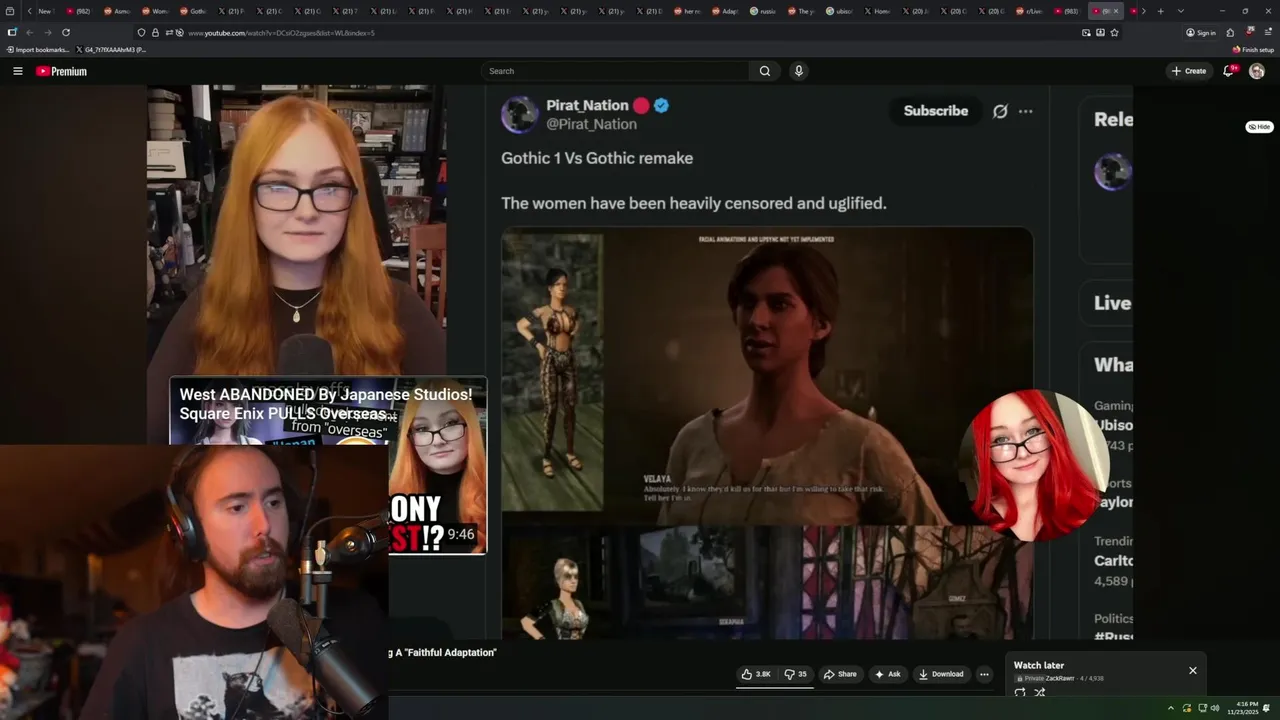Click the tracking protection shield icon
Viewport: 1280px width, 720px height.
coord(141,32)
